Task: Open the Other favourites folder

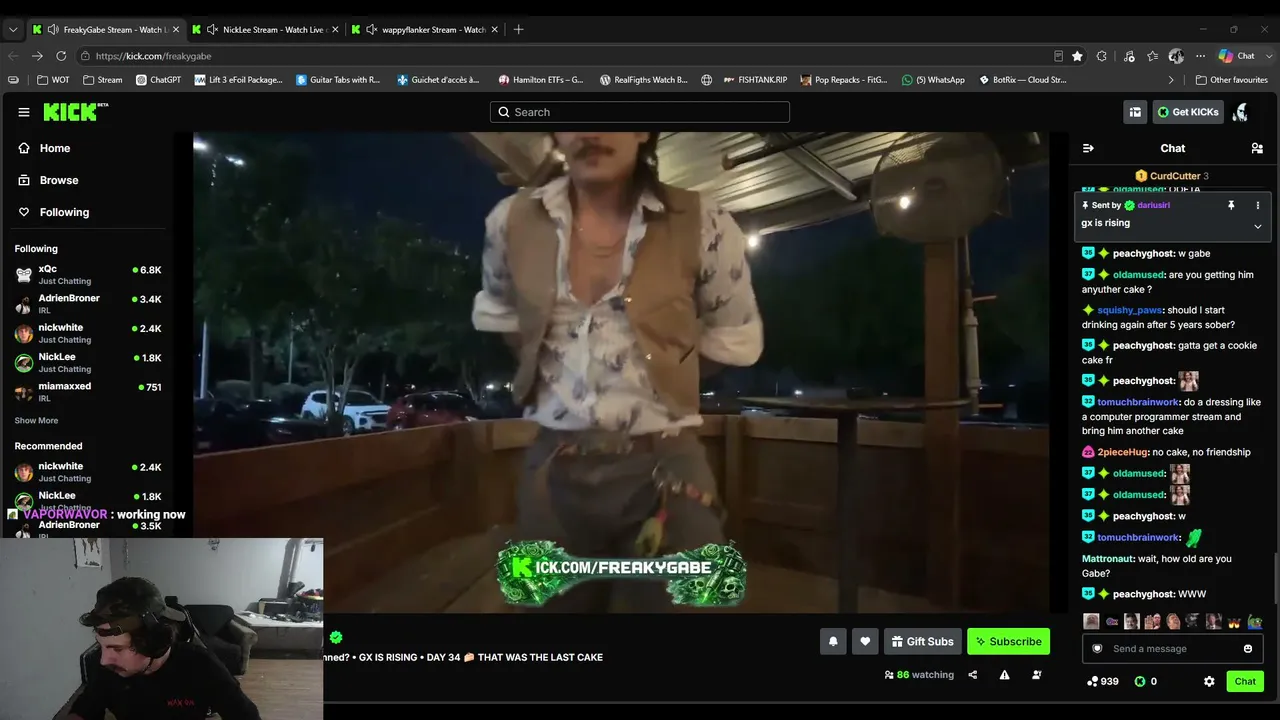Action: pyautogui.click(x=1231, y=80)
